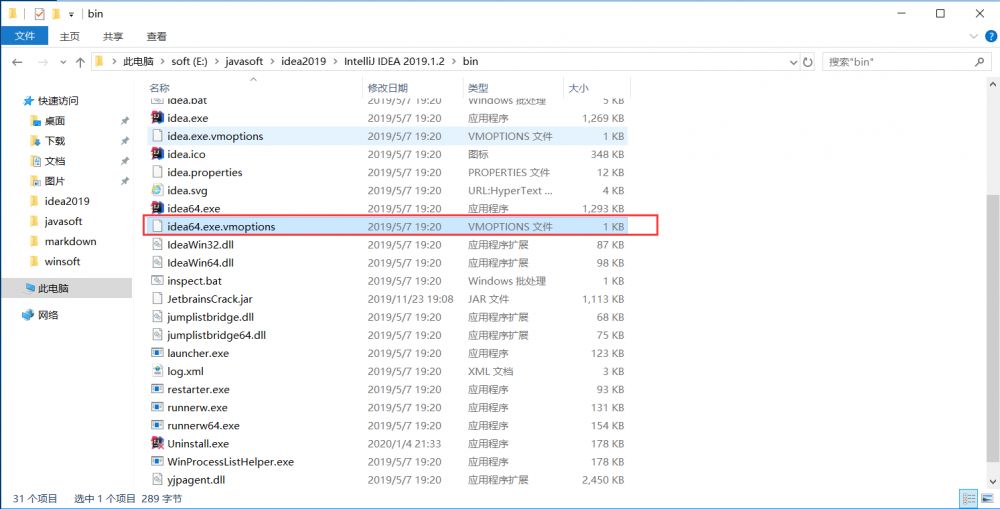Select the JetbrainsCrack.jar file icon
The image size is (1000, 509).
(157, 299)
